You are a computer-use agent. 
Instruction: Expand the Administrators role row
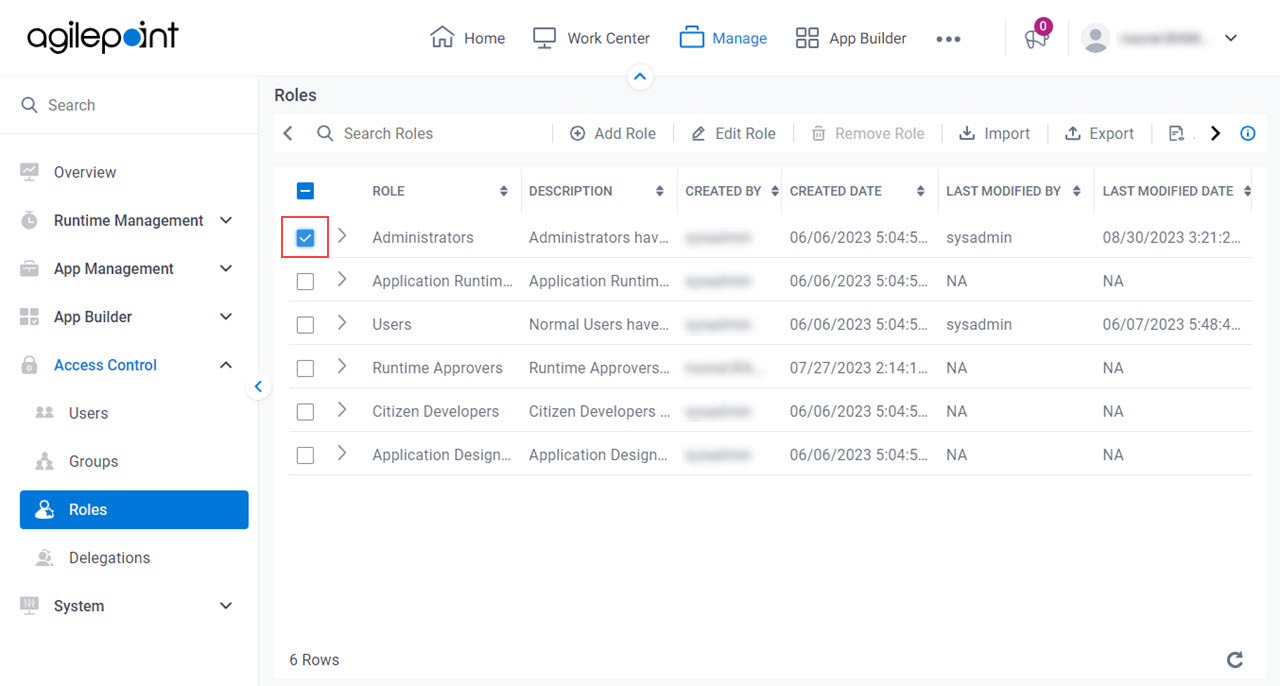pyautogui.click(x=342, y=236)
